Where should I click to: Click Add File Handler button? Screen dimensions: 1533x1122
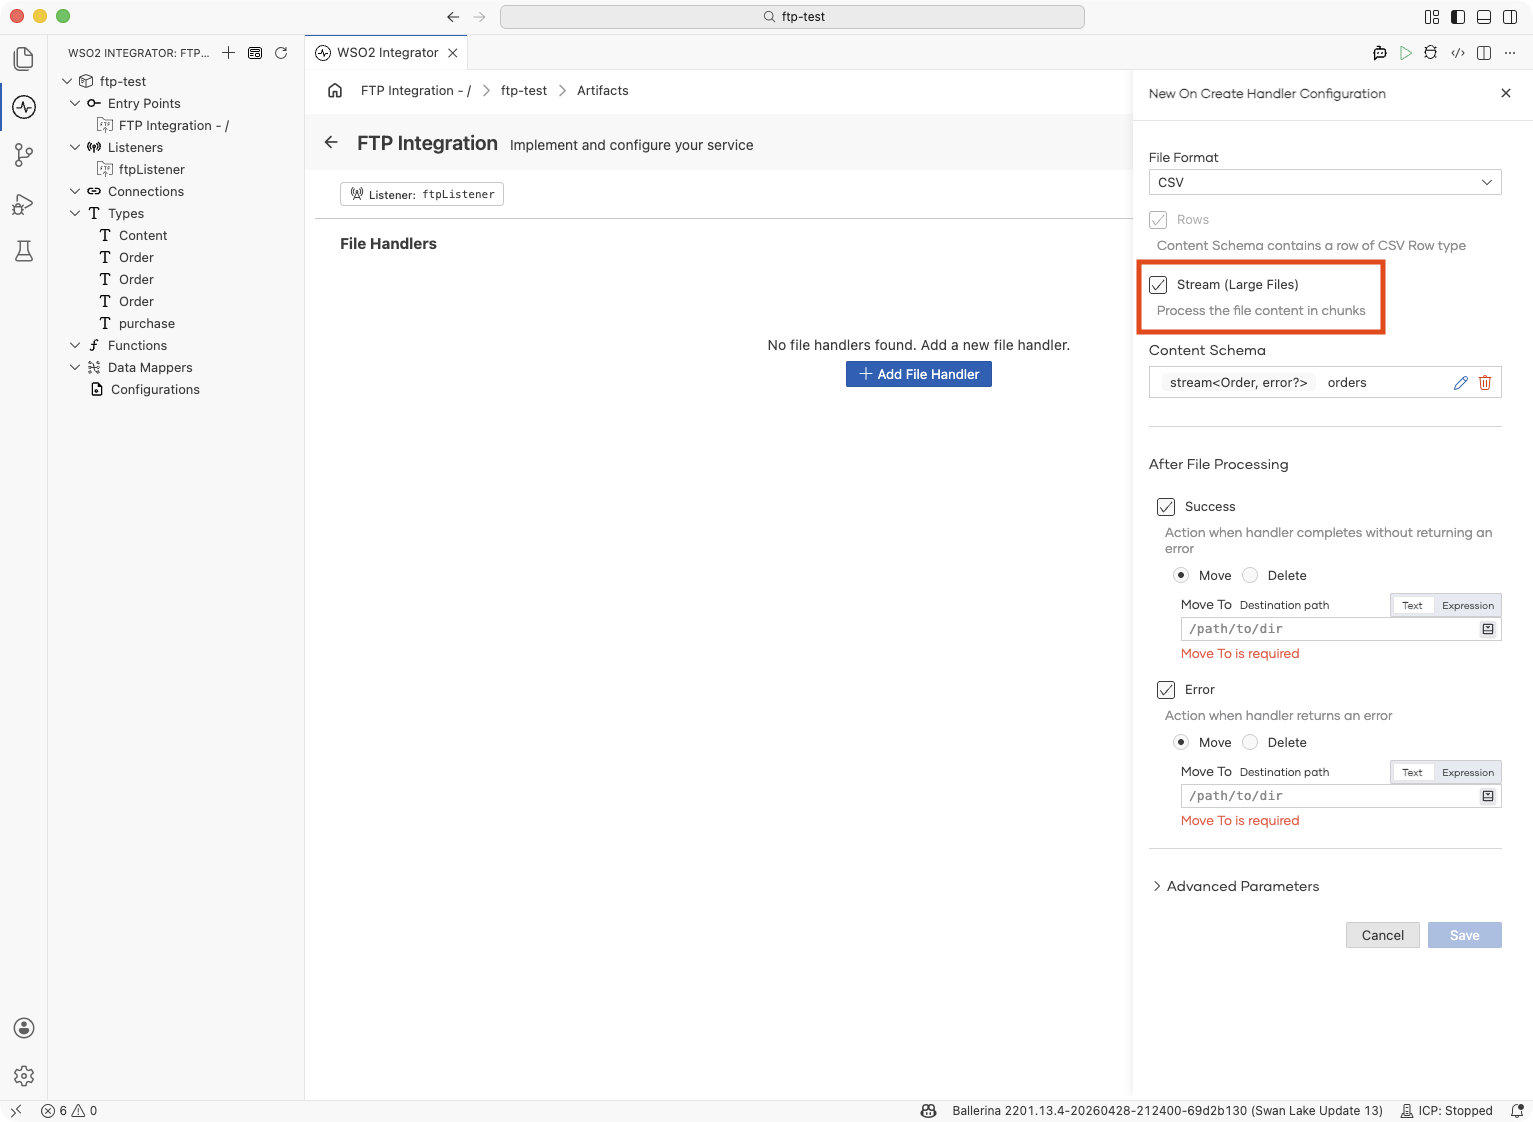919,374
